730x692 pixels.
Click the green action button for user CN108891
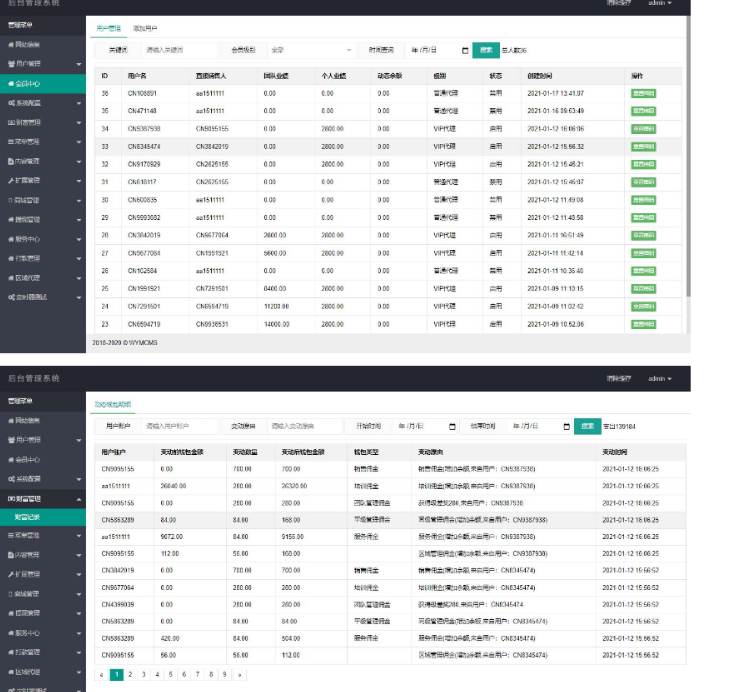point(643,93)
